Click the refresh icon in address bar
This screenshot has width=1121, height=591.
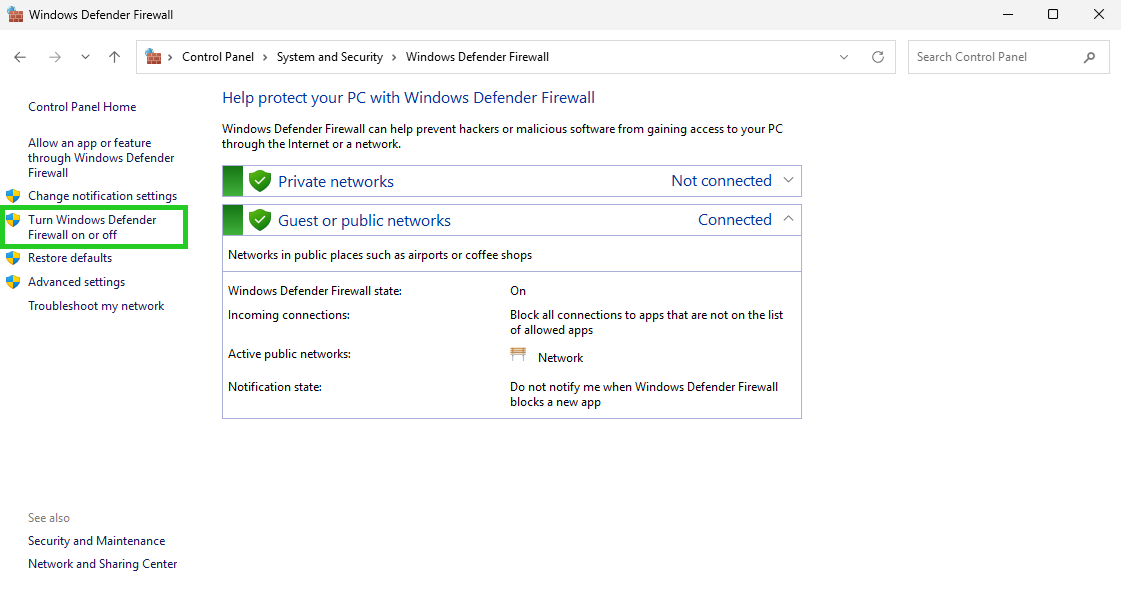[x=878, y=57]
